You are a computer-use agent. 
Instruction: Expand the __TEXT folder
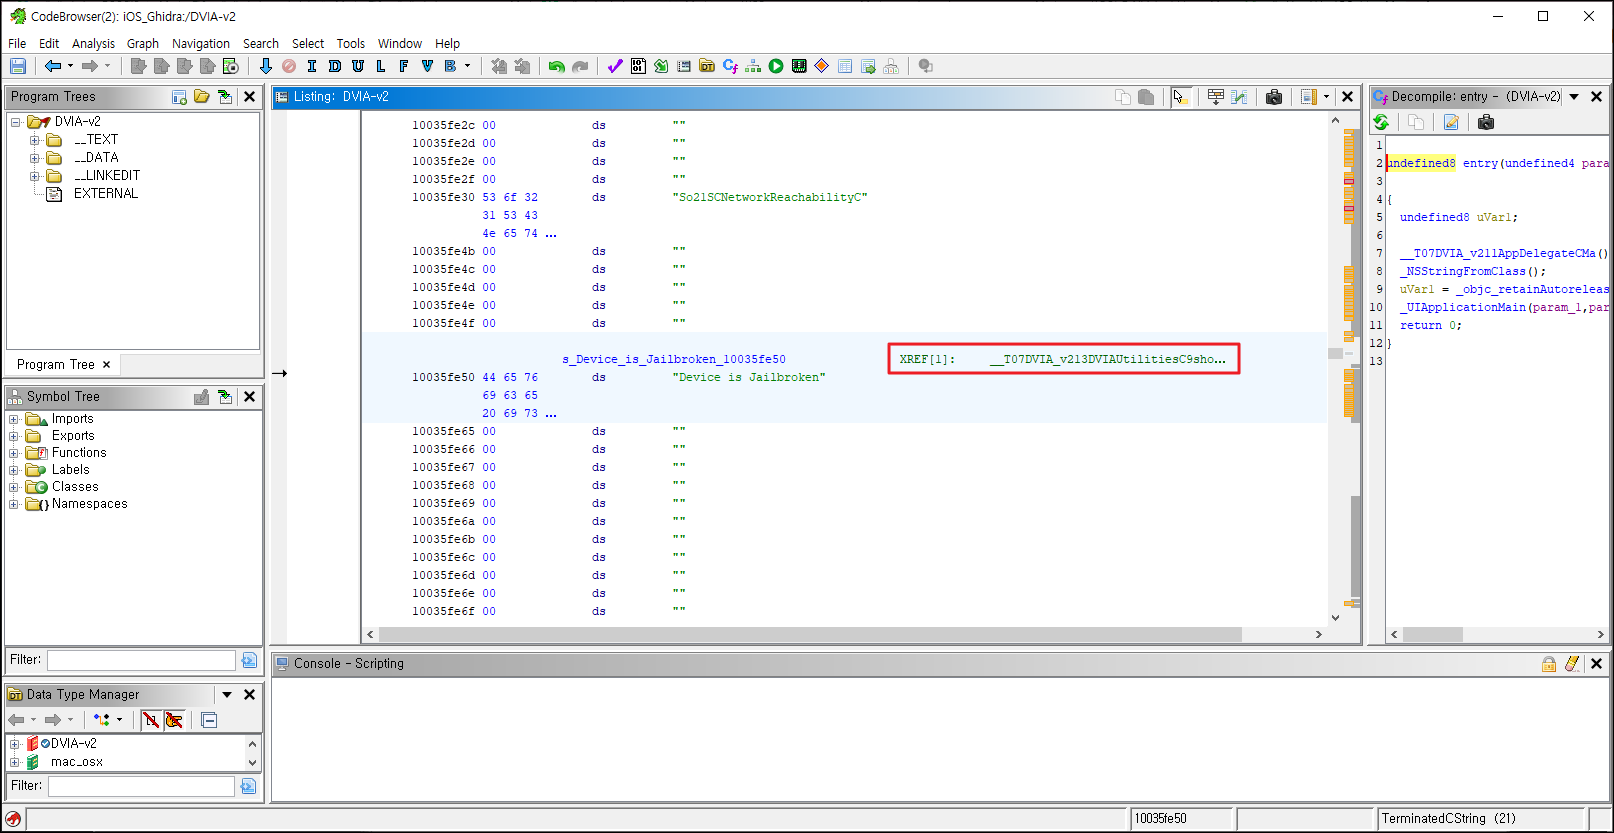point(35,140)
